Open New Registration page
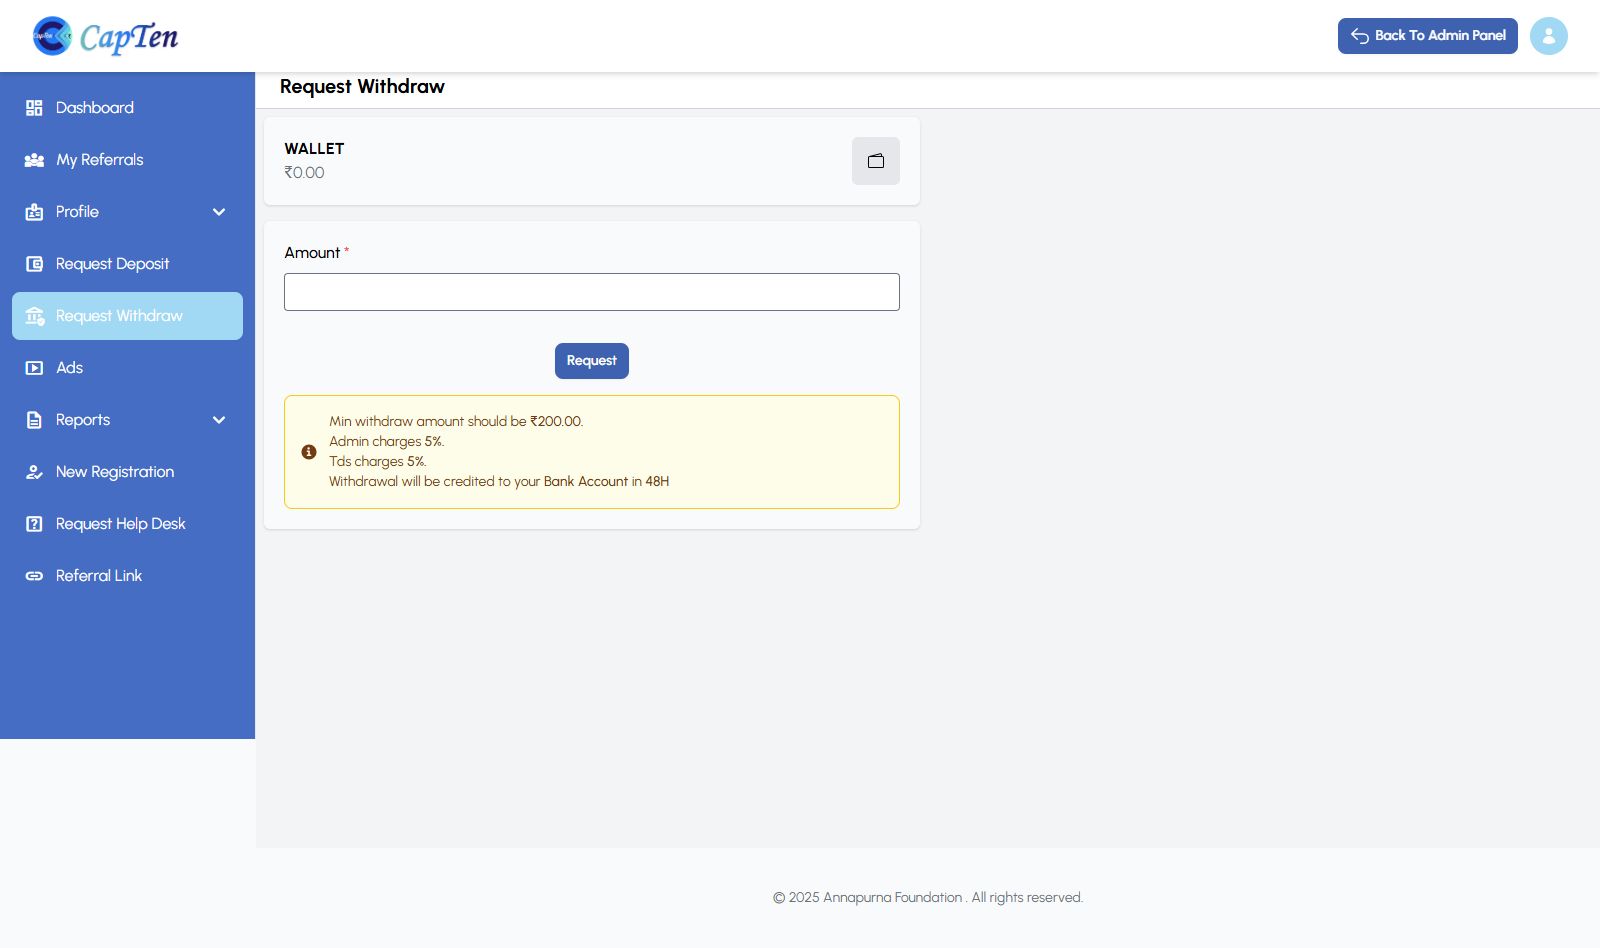 [127, 472]
